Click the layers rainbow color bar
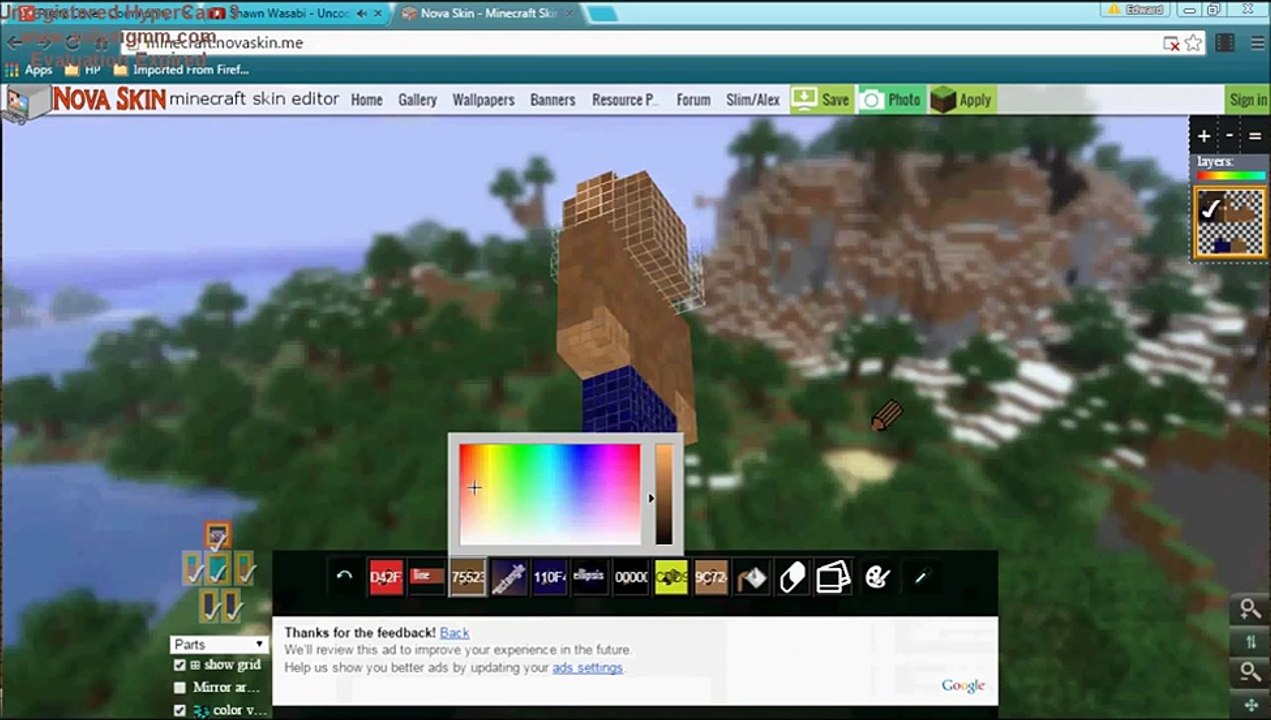Image resolution: width=1271 pixels, height=720 pixels. (x=1231, y=176)
